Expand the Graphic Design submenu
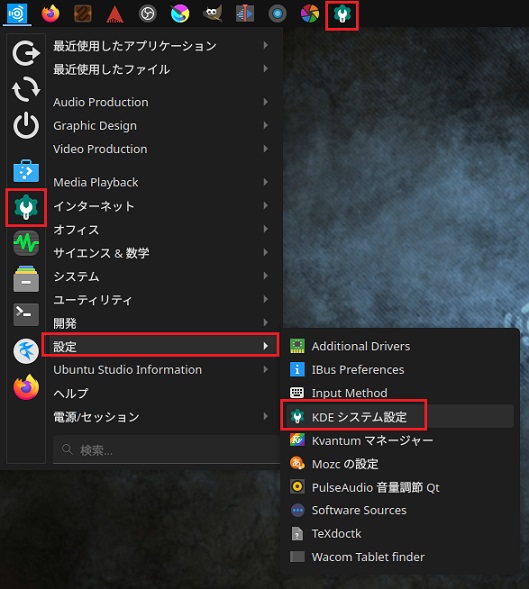The image size is (529, 589). [x=162, y=125]
